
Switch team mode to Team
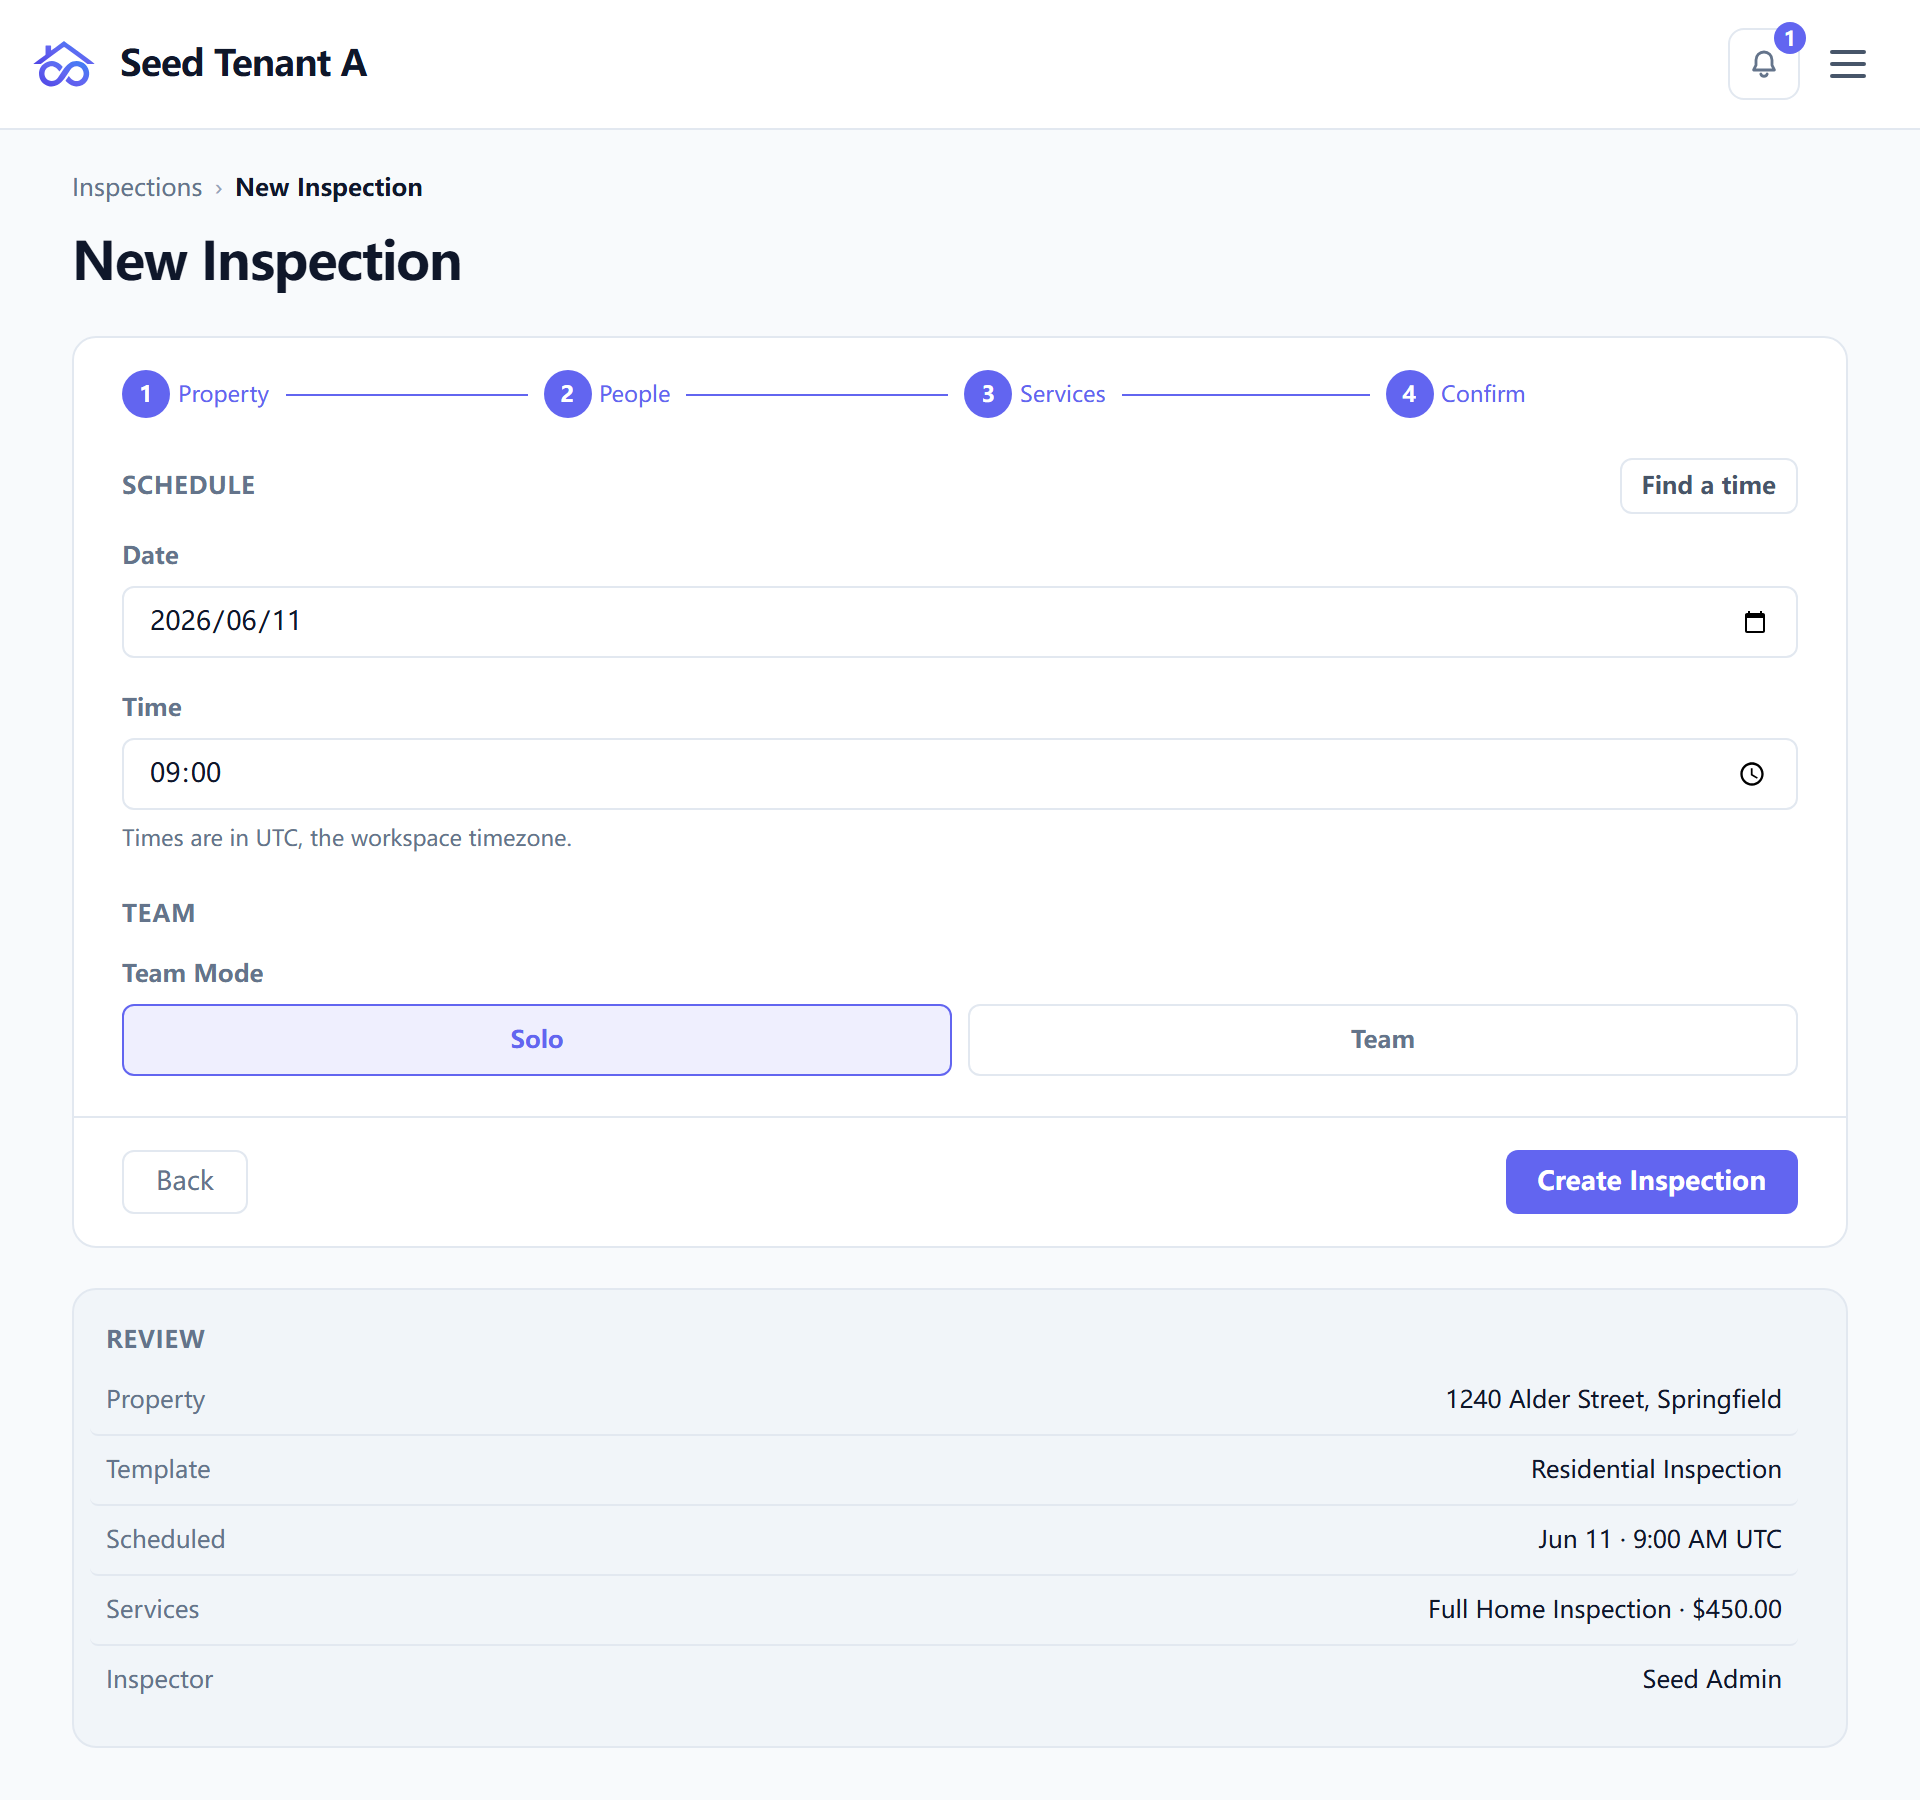coord(1383,1040)
